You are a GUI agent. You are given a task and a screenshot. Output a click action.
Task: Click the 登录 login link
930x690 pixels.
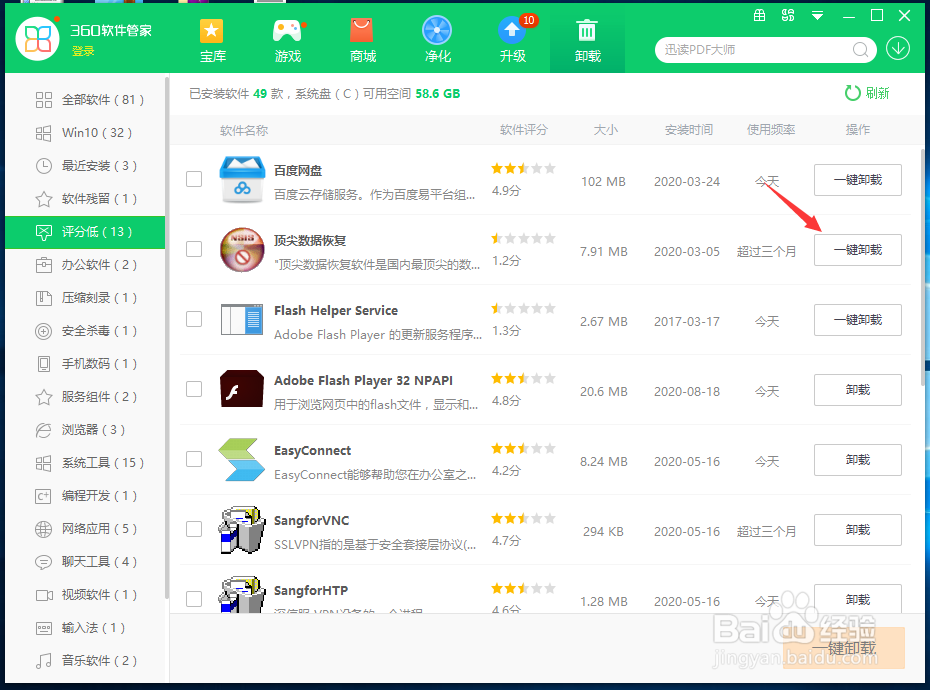(83, 51)
